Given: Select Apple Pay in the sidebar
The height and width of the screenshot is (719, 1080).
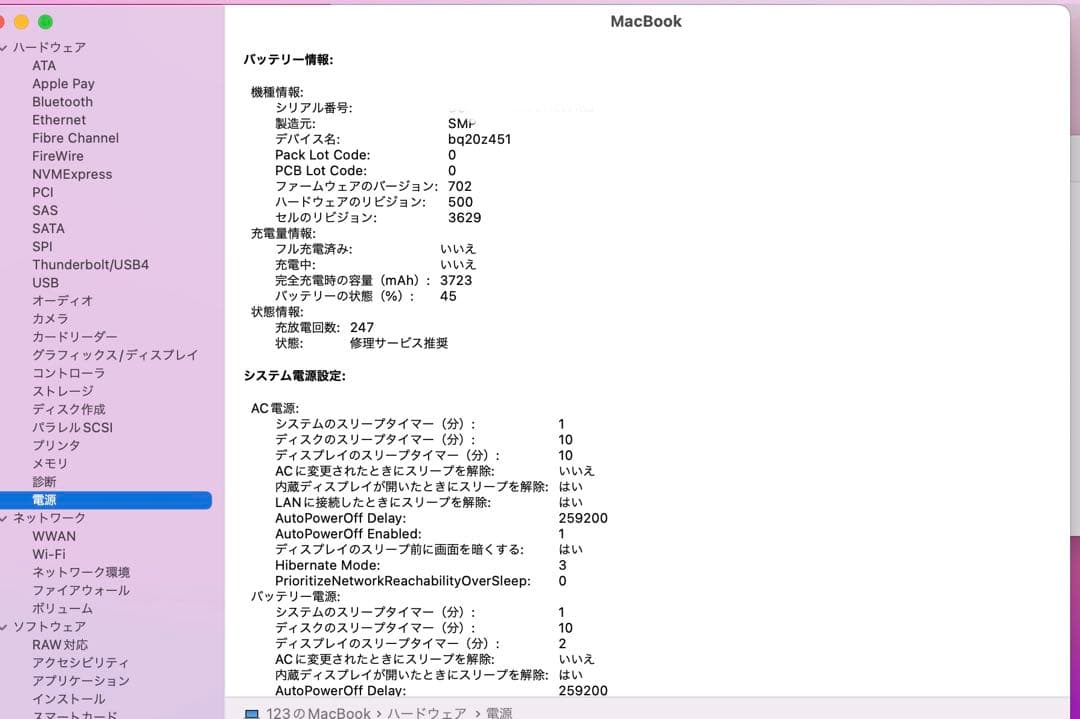Looking at the screenshot, I should point(63,84).
